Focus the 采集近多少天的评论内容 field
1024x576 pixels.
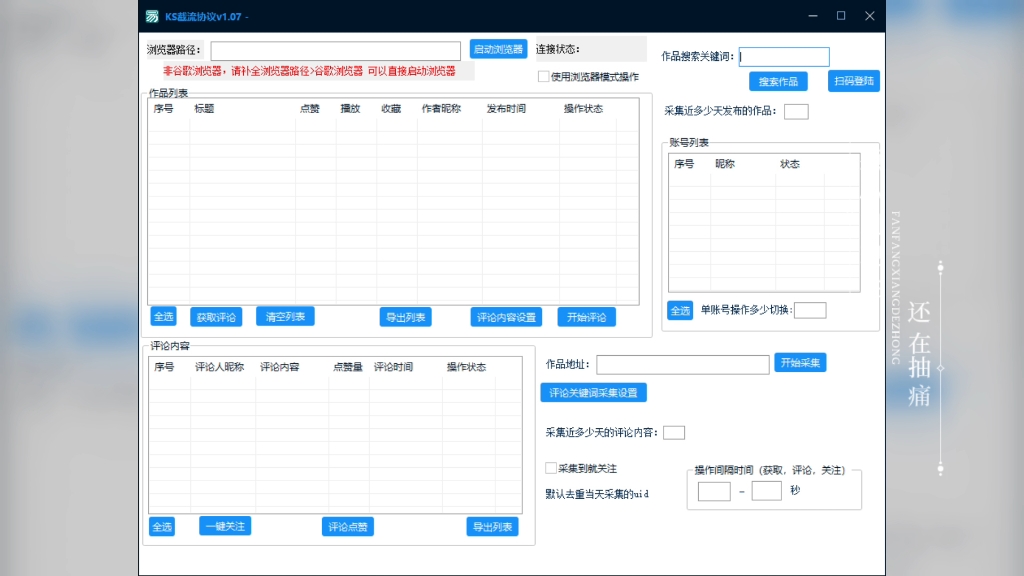coord(674,432)
